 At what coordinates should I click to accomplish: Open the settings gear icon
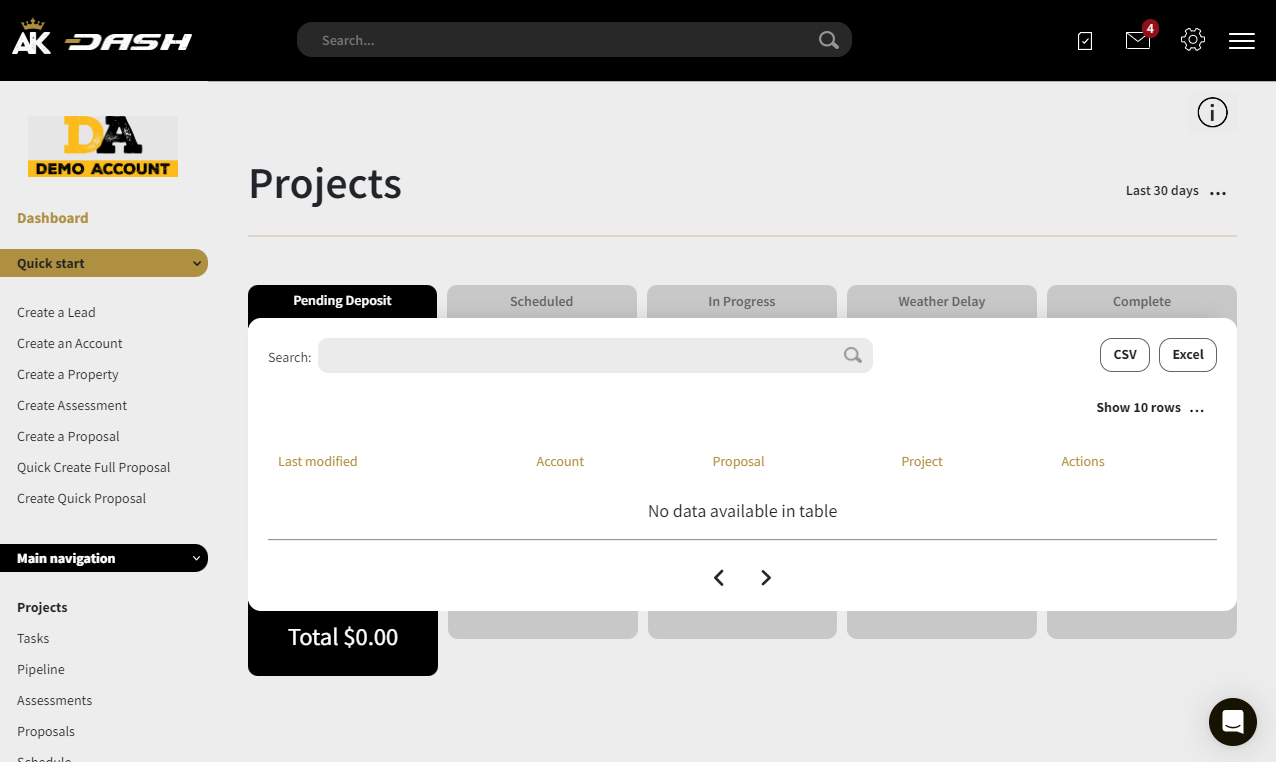[x=1193, y=40]
